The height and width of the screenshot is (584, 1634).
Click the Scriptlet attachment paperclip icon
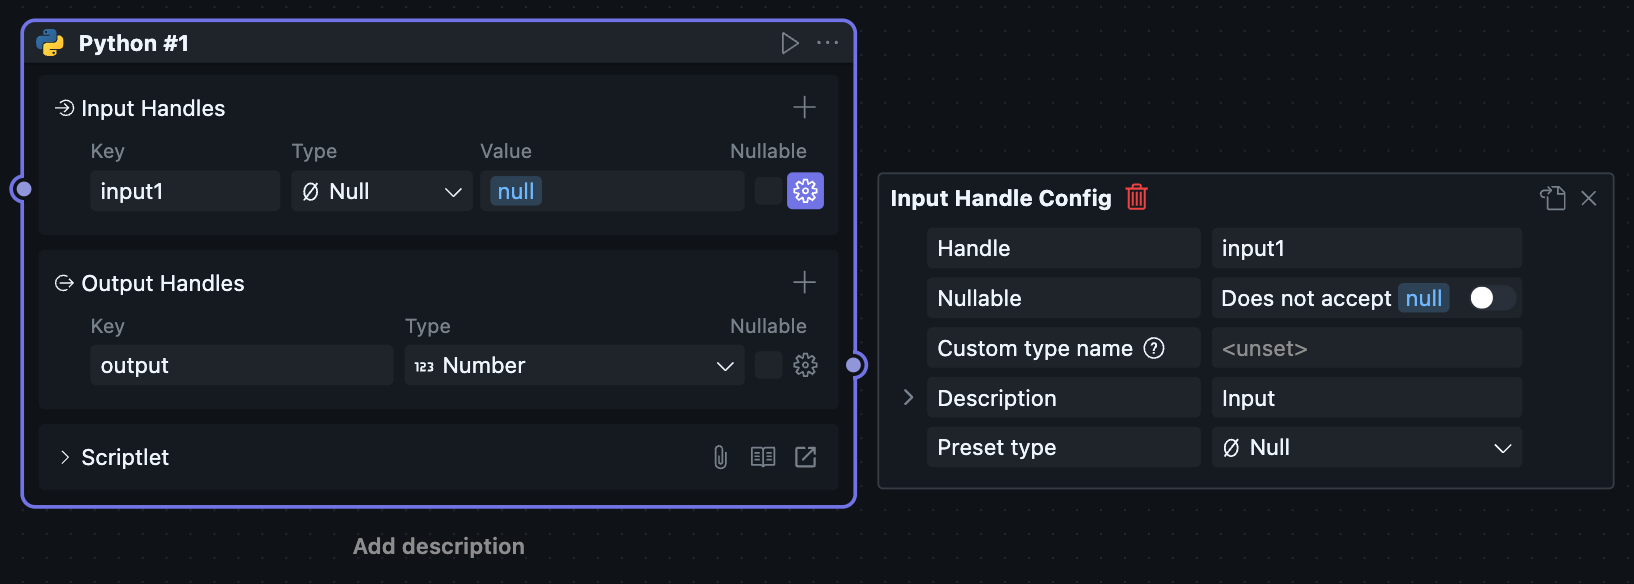tap(720, 457)
